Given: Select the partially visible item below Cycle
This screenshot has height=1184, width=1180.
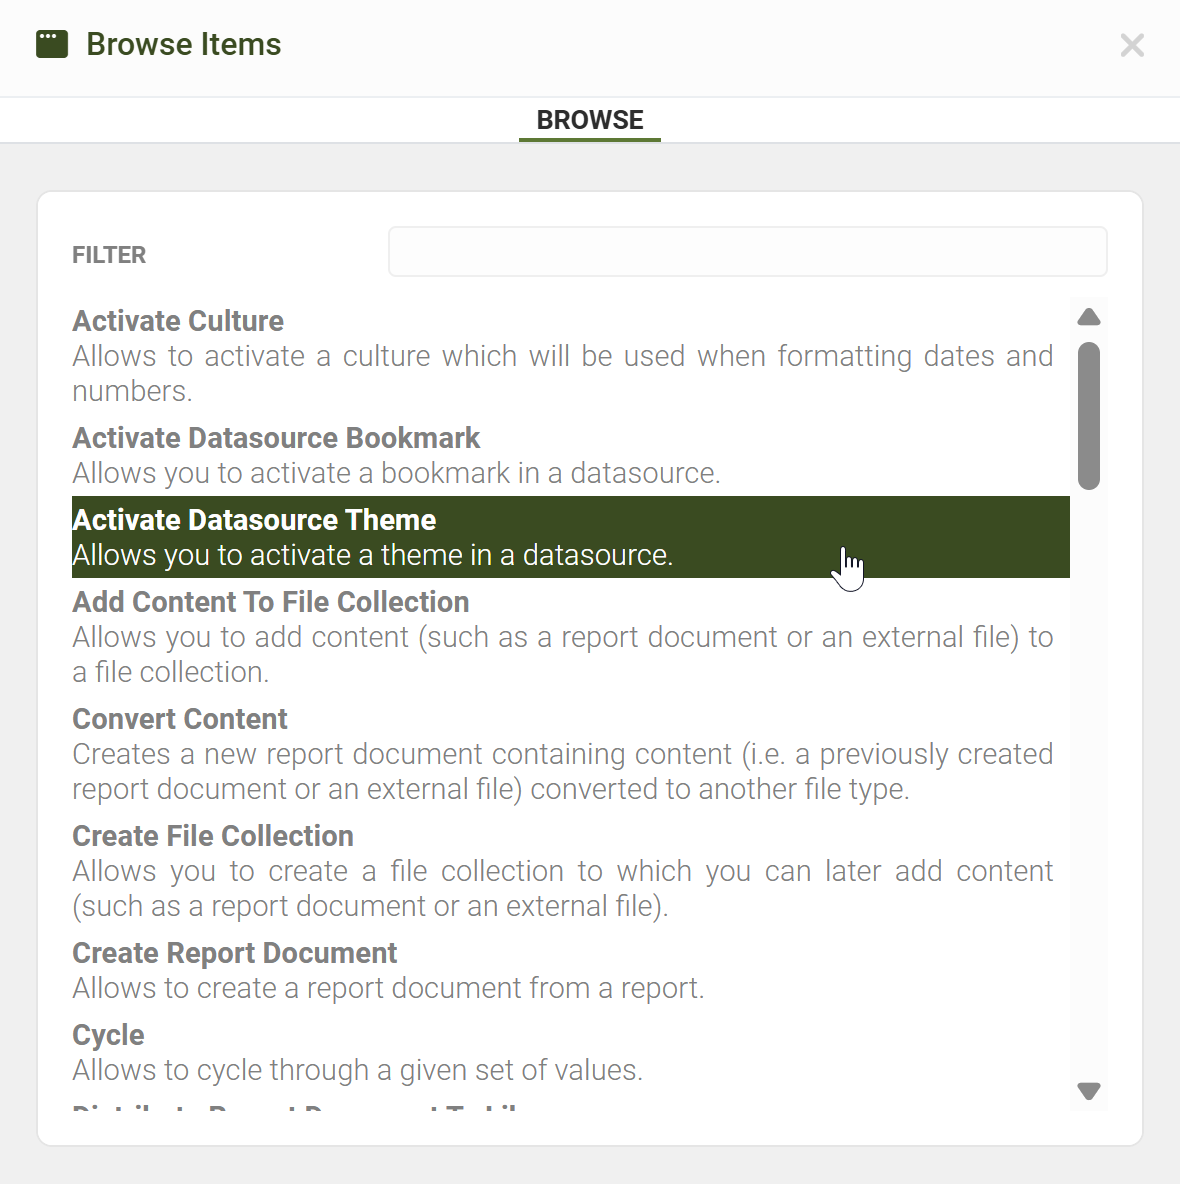Looking at the screenshot, I should [300, 1108].
